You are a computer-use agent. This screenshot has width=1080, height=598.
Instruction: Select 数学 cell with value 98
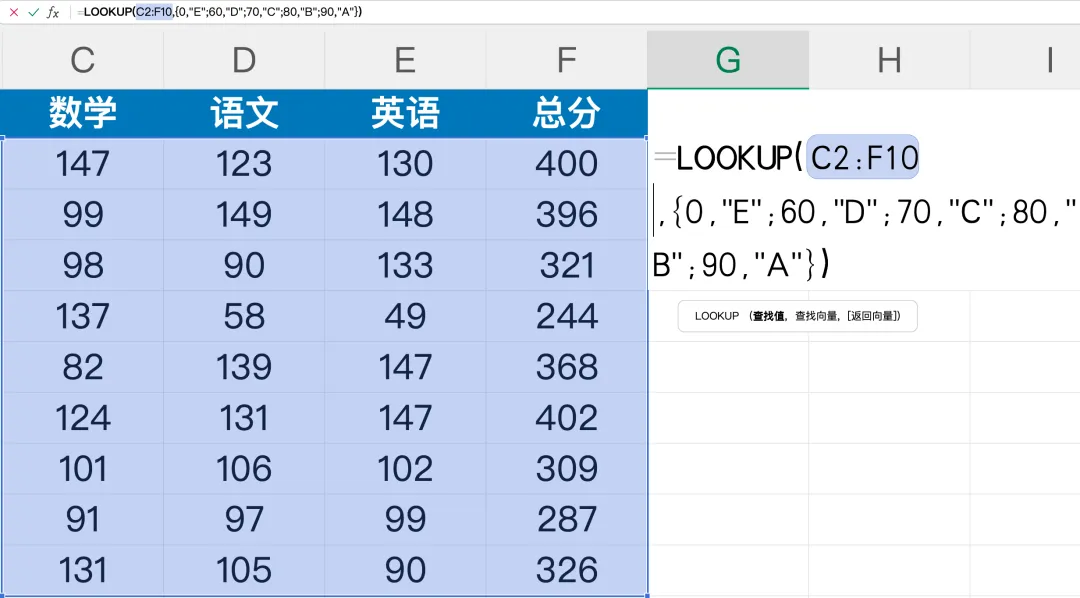tap(83, 265)
